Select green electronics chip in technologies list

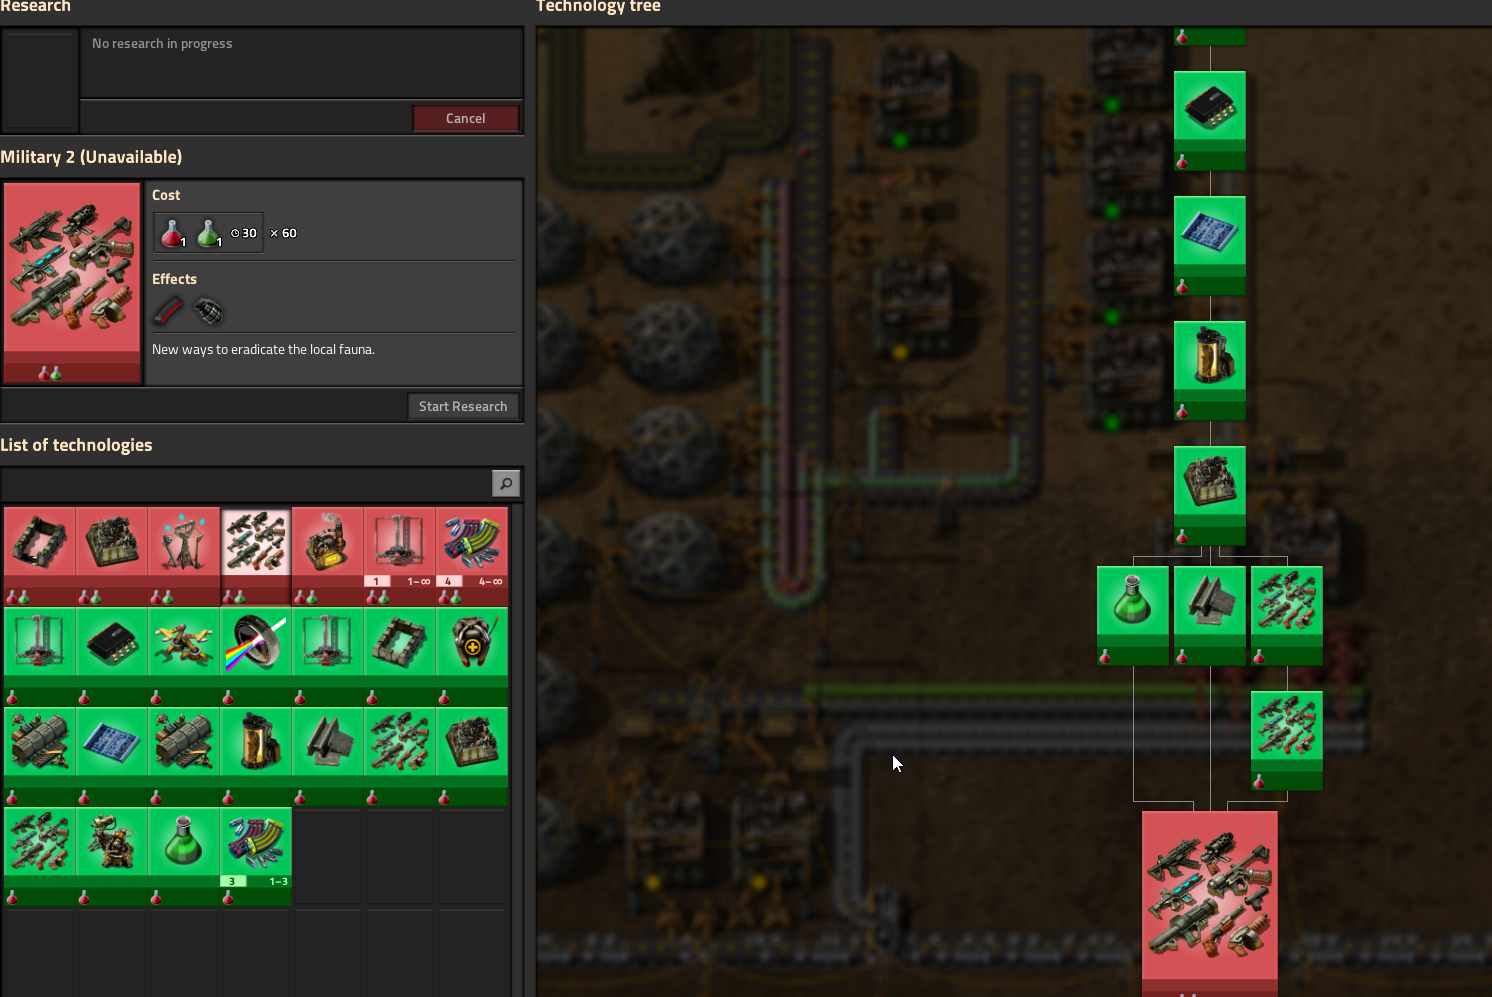coord(112,656)
